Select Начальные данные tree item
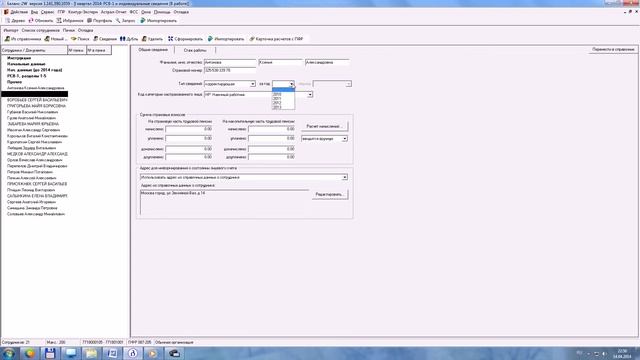The width and height of the screenshot is (640, 360). click(26, 64)
